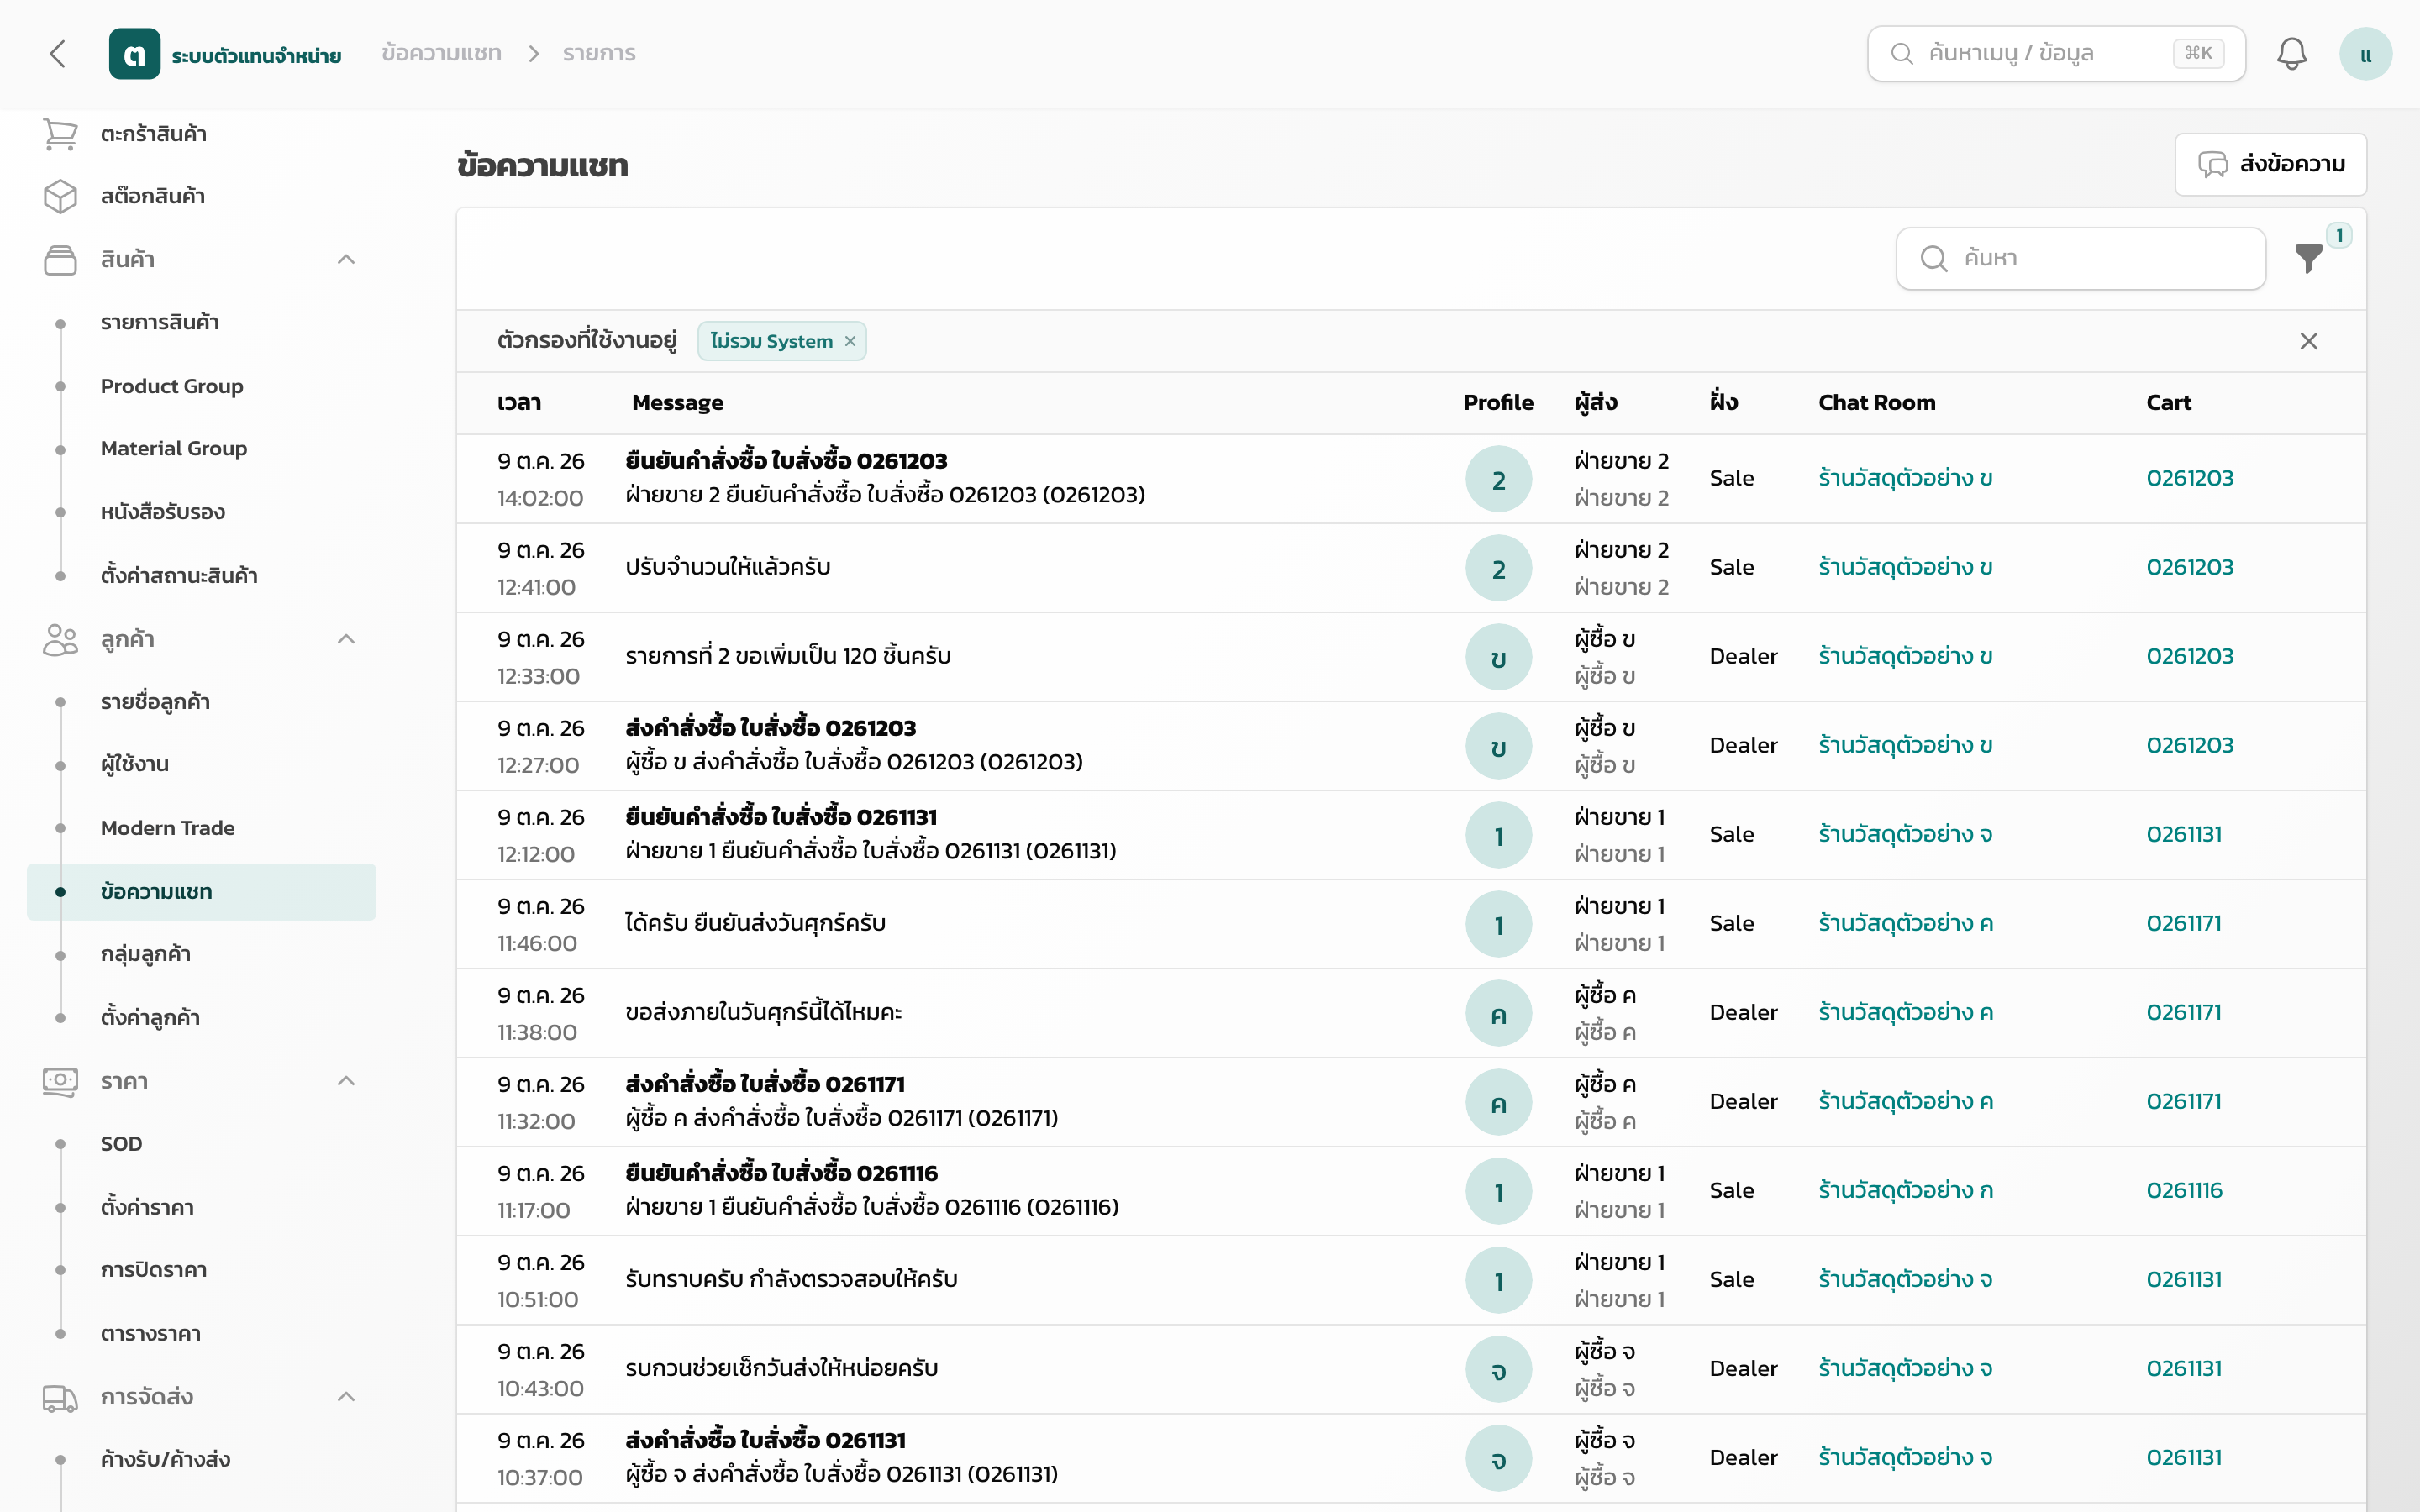Open Product Group in sidebar

[x=171, y=386]
